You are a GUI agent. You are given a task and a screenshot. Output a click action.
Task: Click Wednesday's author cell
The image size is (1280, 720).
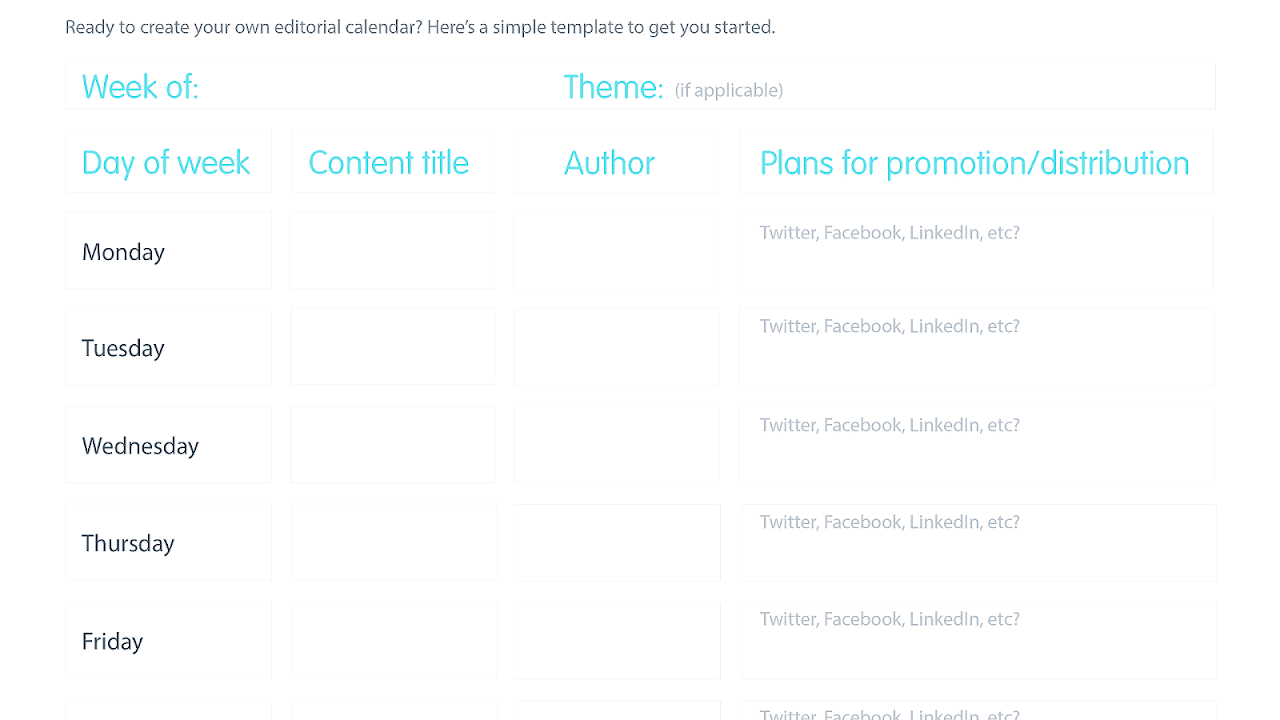[x=616, y=445]
